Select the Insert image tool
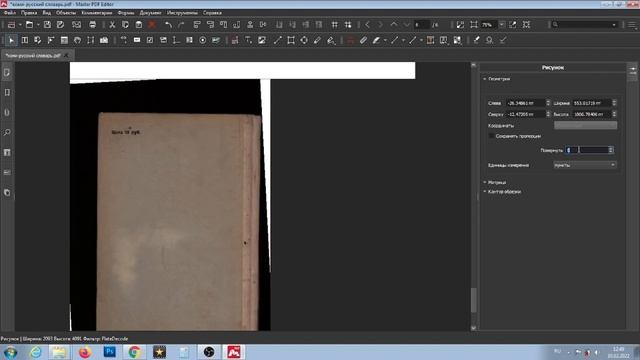 [x=262, y=40]
